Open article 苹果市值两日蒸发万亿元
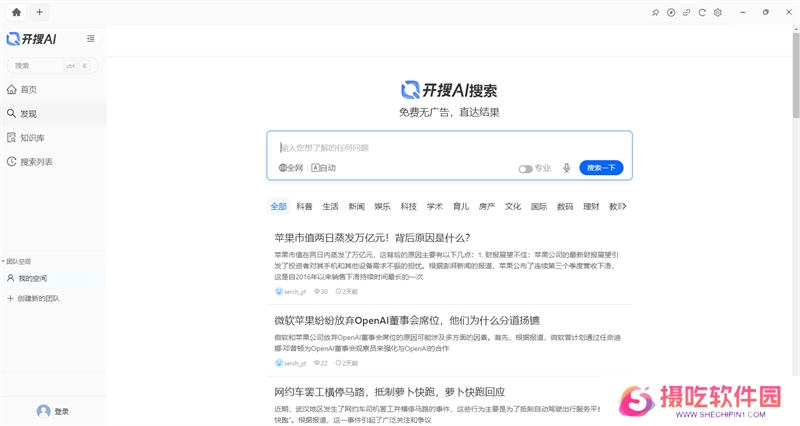The image size is (800, 426). point(372,238)
